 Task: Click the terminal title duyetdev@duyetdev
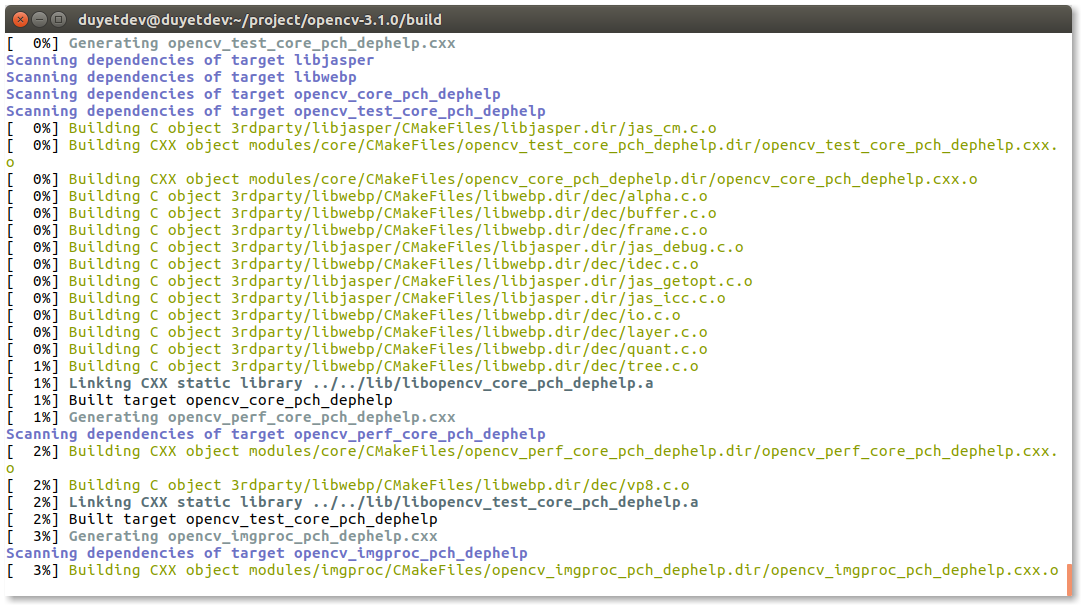coord(260,20)
